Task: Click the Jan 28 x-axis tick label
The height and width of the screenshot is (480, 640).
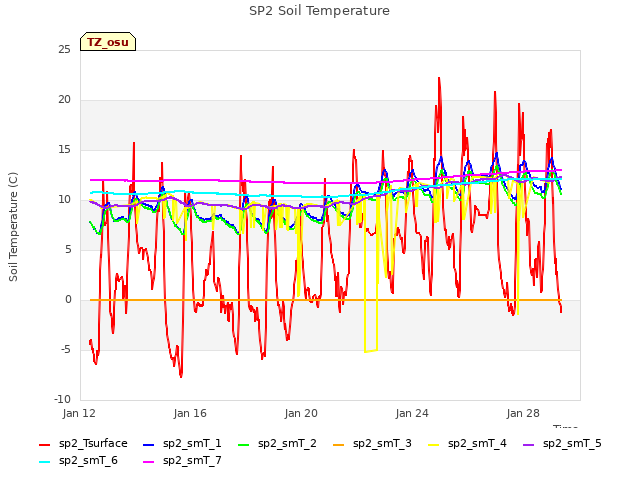Action: (x=523, y=413)
